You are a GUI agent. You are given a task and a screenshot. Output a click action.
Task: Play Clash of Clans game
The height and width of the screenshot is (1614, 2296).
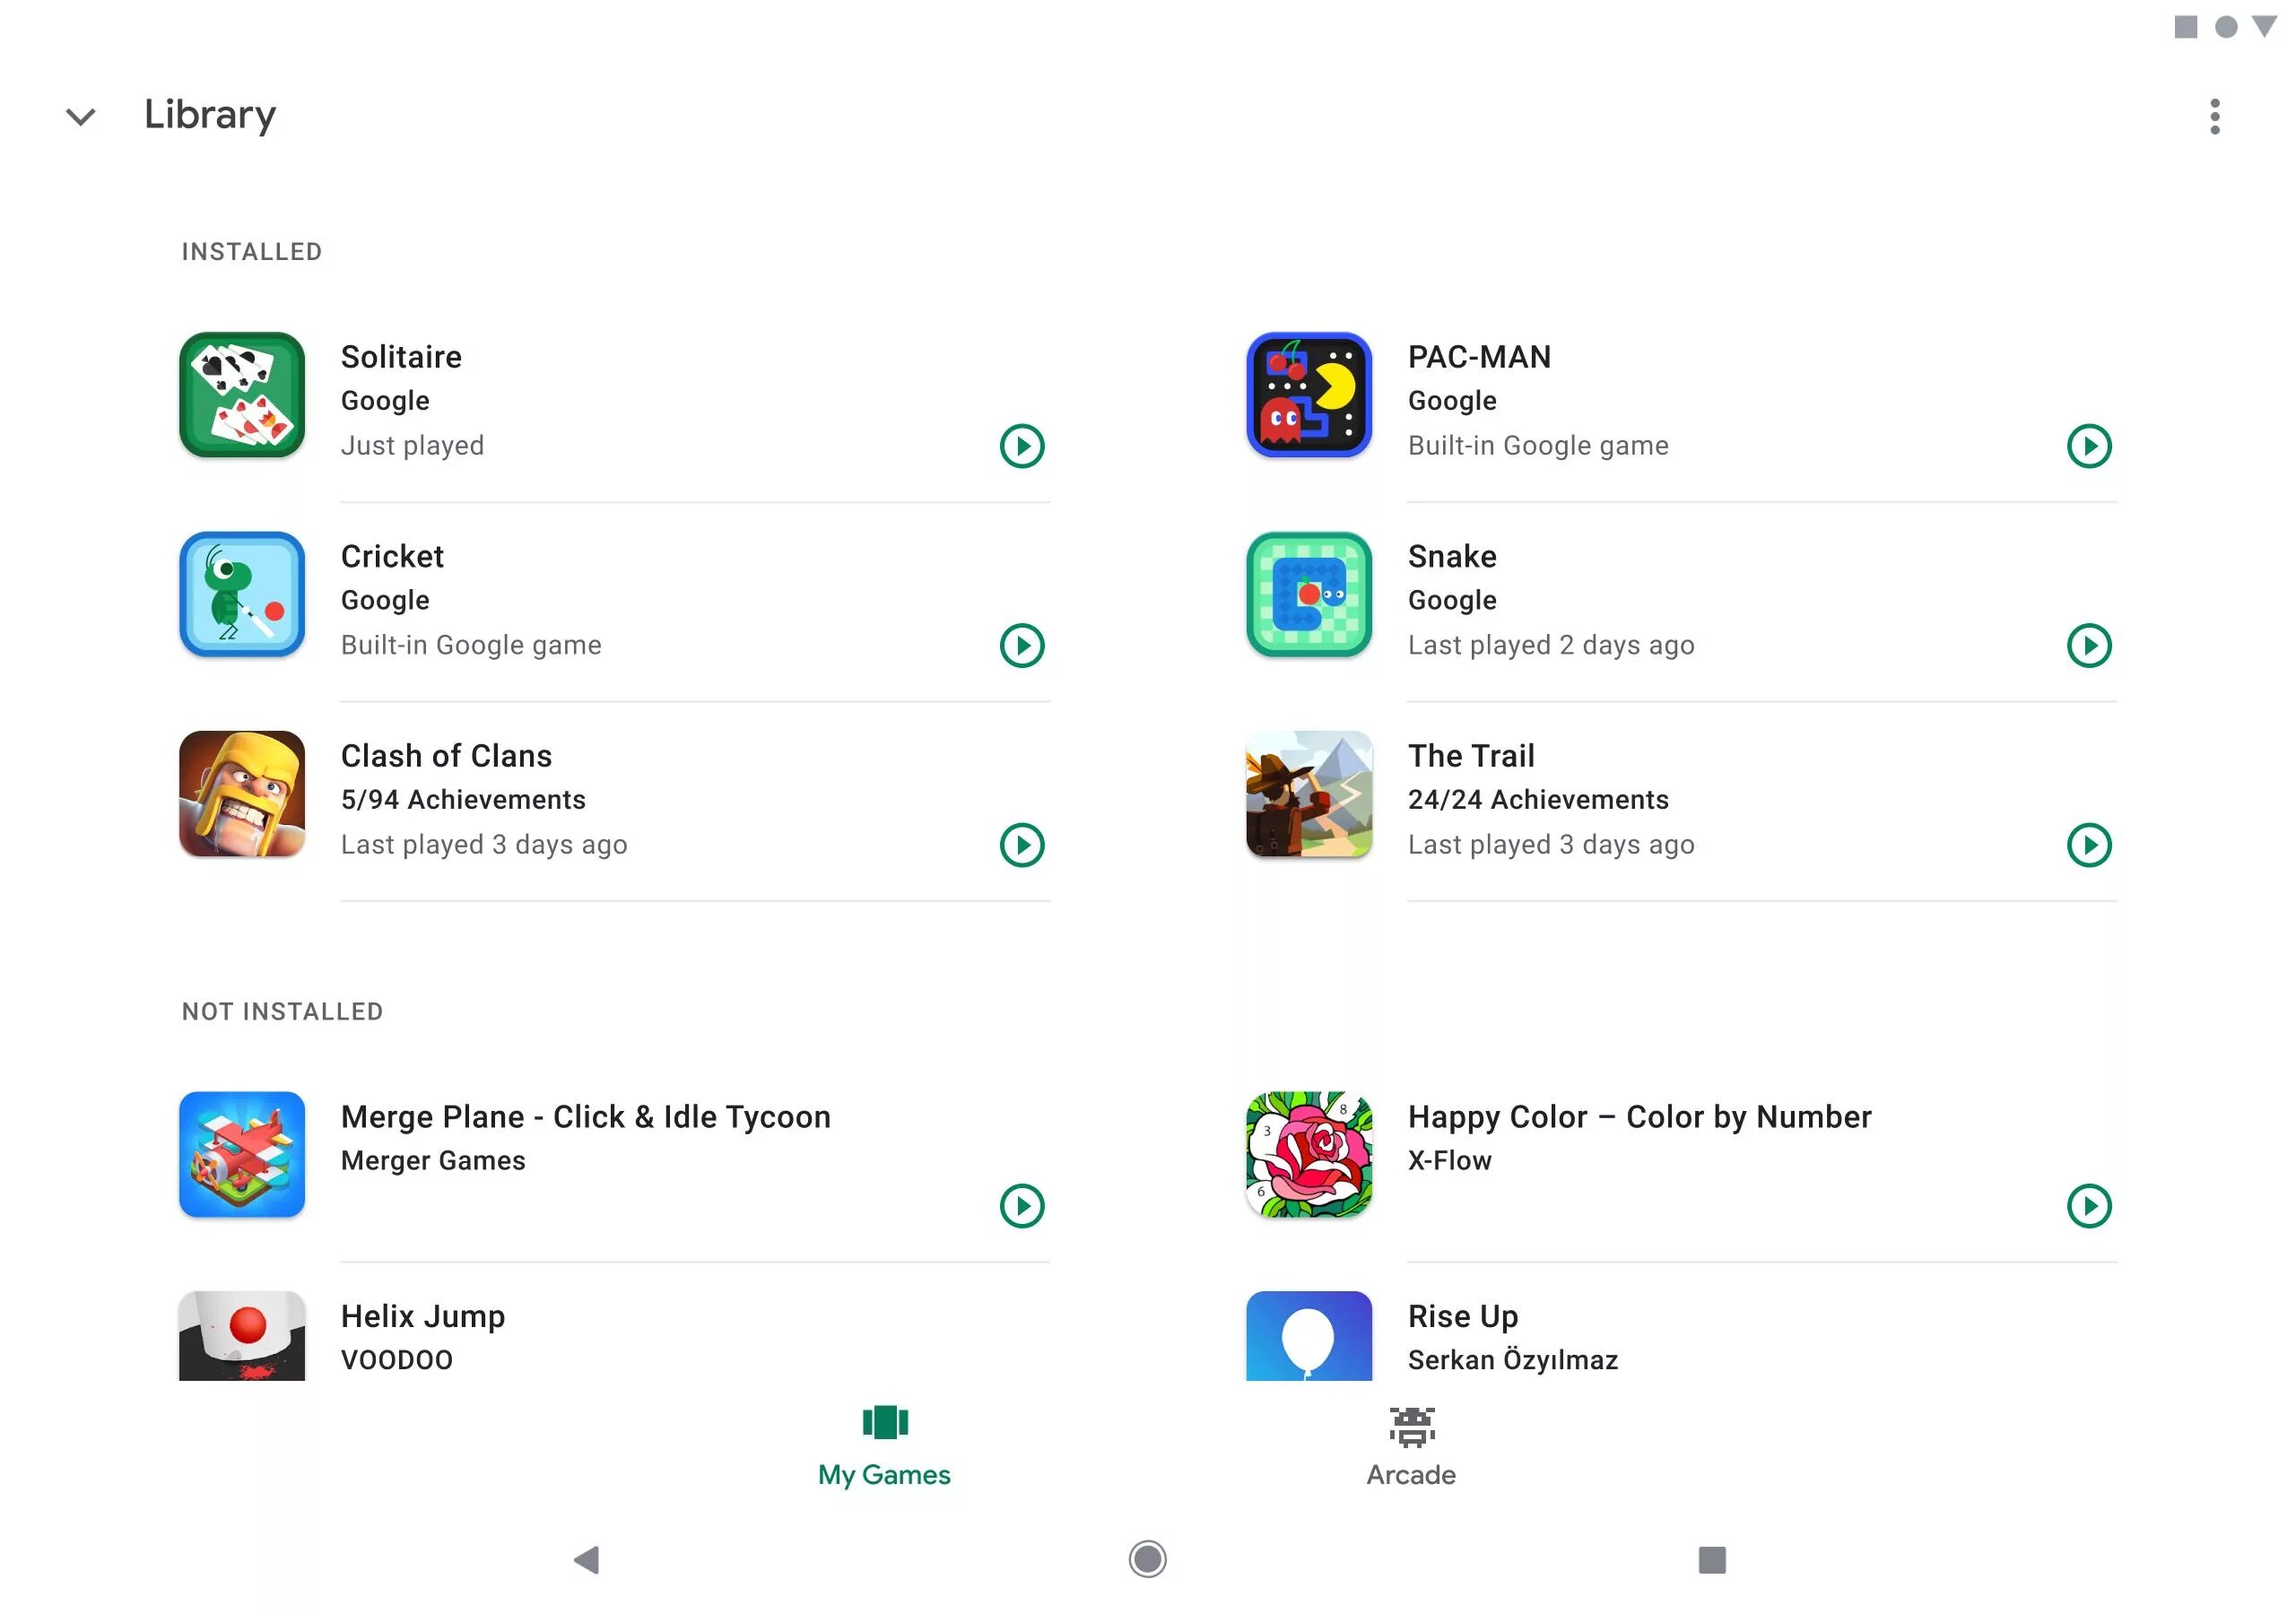tap(1022, 844)
